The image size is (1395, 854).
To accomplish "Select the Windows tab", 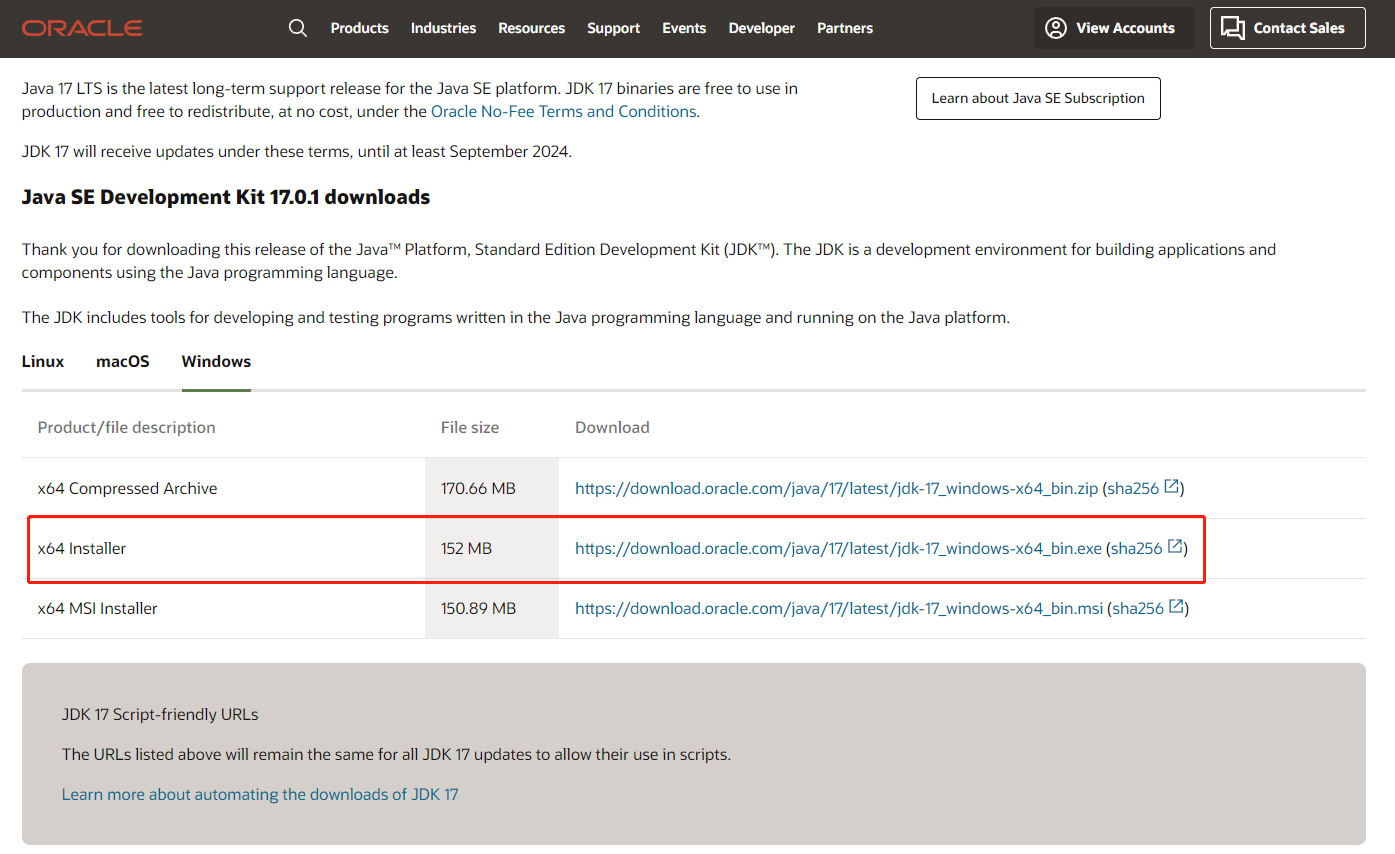I will (215, 361).
